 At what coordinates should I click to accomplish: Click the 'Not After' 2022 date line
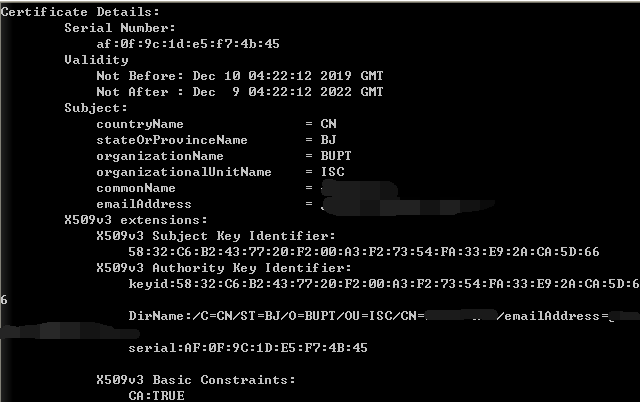[242, 92]
